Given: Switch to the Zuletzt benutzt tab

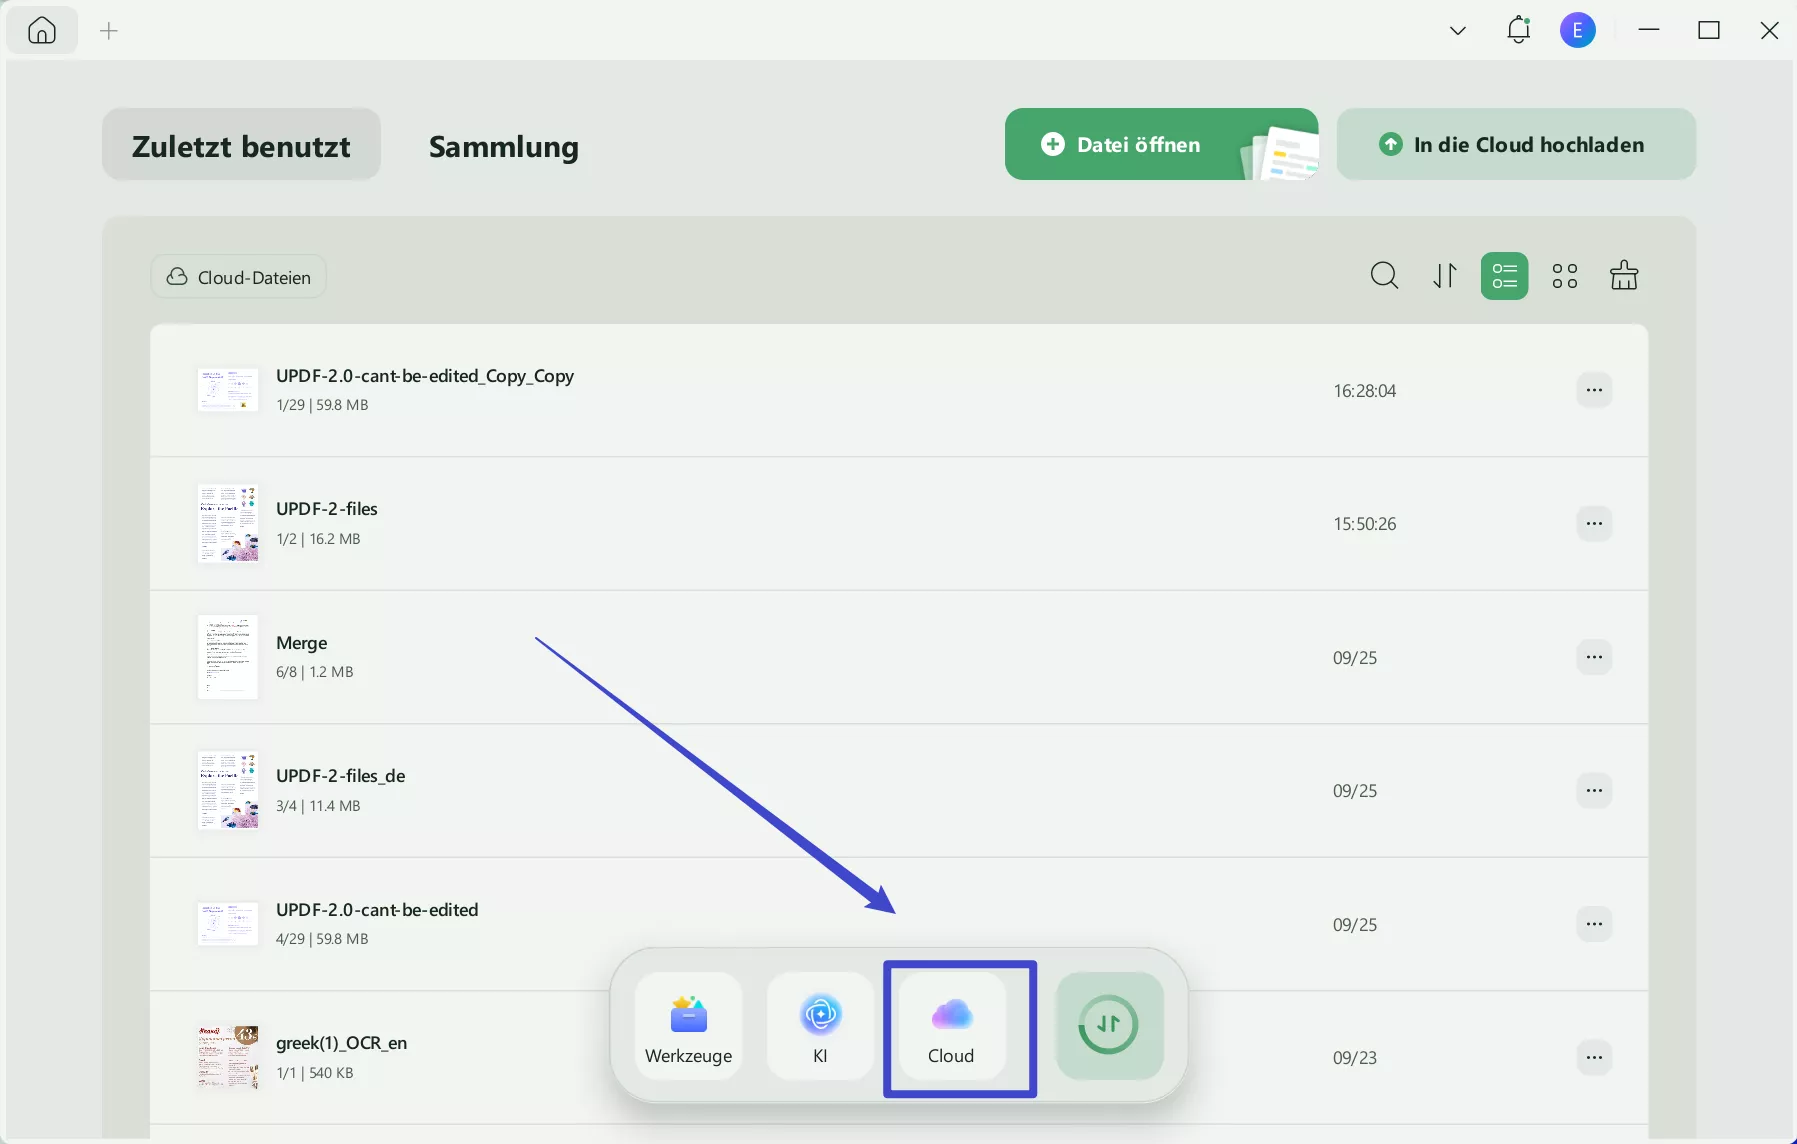Looking at the screenshot, I should pos(241,145).
